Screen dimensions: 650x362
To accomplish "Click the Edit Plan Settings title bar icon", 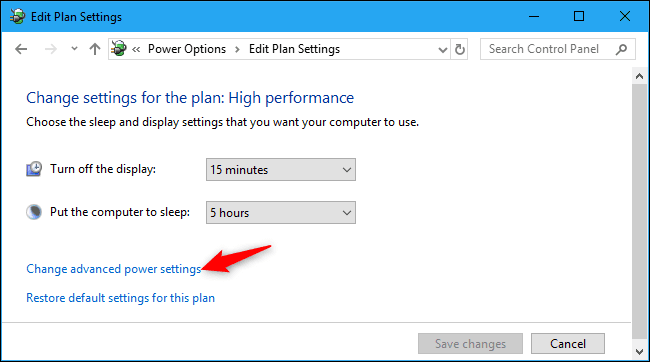I will coord(17,17).
